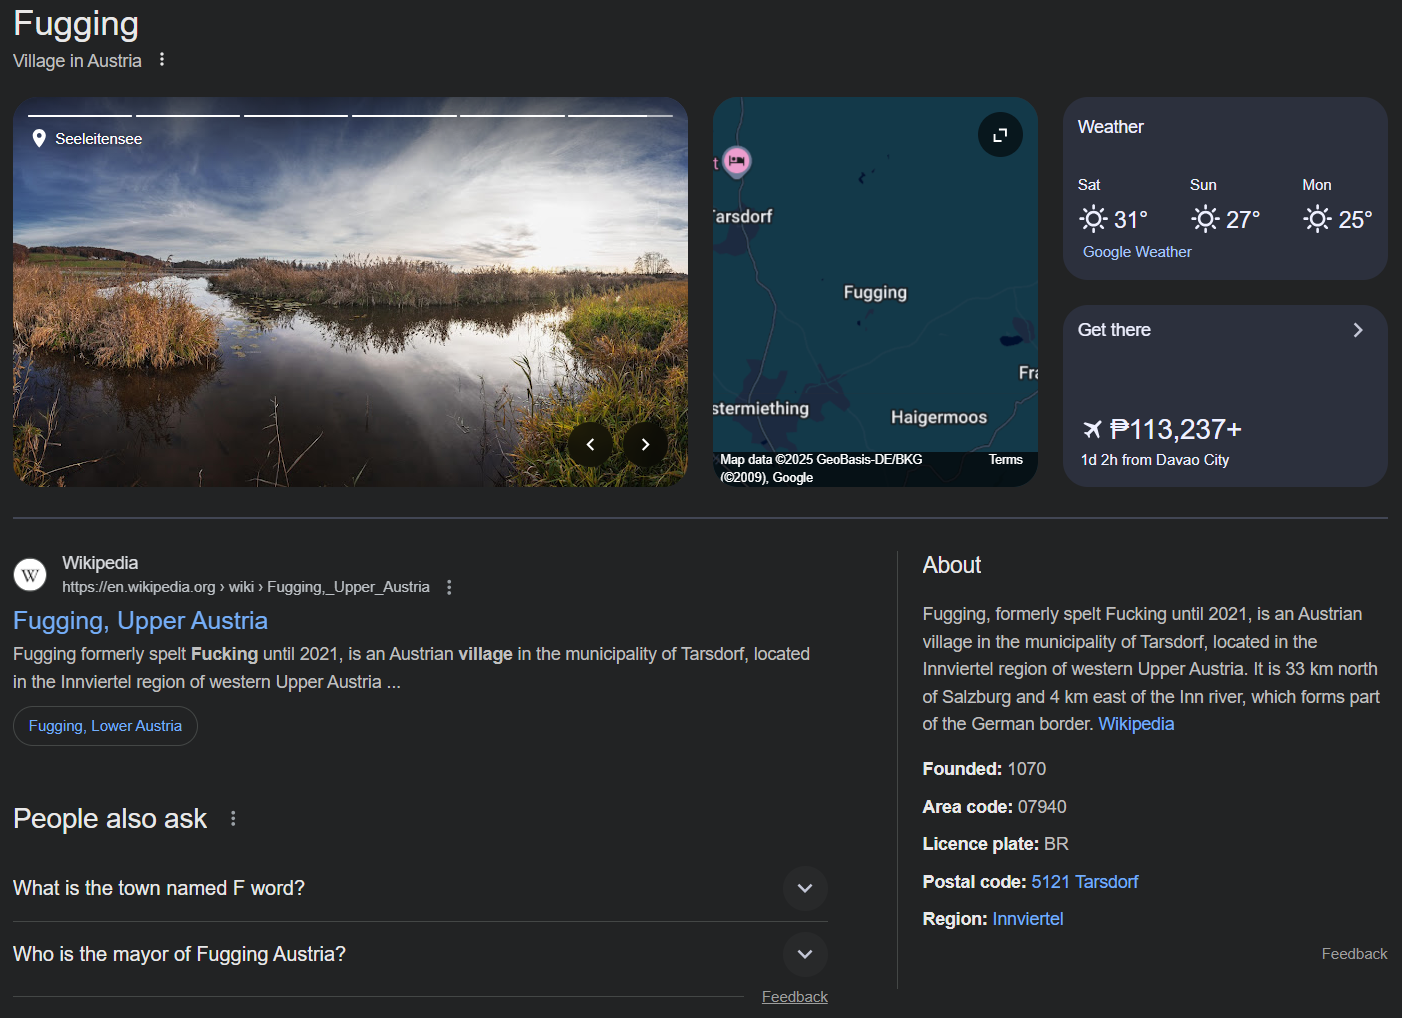
Task: Click the ₱113,237+ flight price
Action: (1176, 430)
